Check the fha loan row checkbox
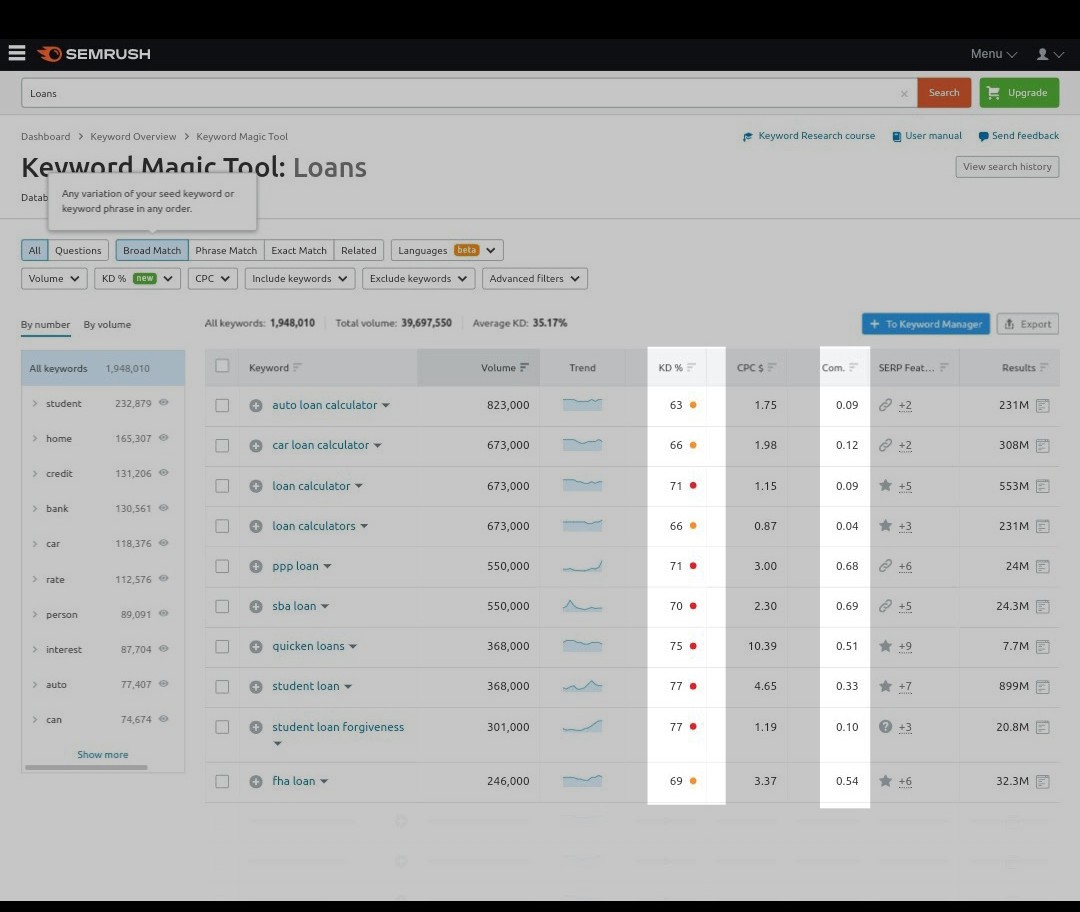The image size is (1080, 912). point(222,781)
